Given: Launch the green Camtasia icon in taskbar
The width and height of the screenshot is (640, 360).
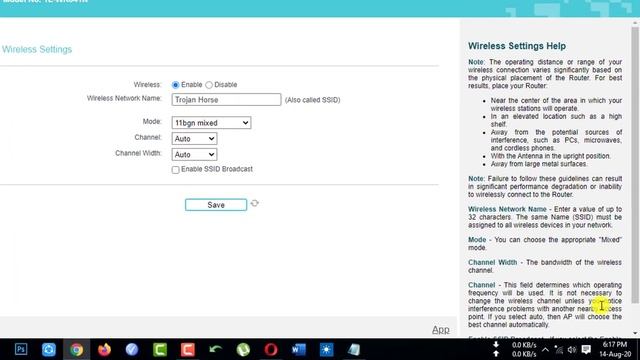Looking at the screenshot, I should pos(160,349).
